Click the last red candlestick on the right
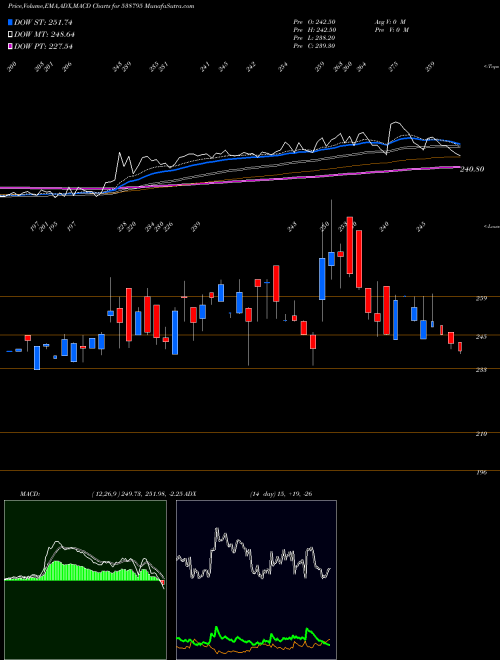Viewport: 500px width, 660px height. pos(460,347)
